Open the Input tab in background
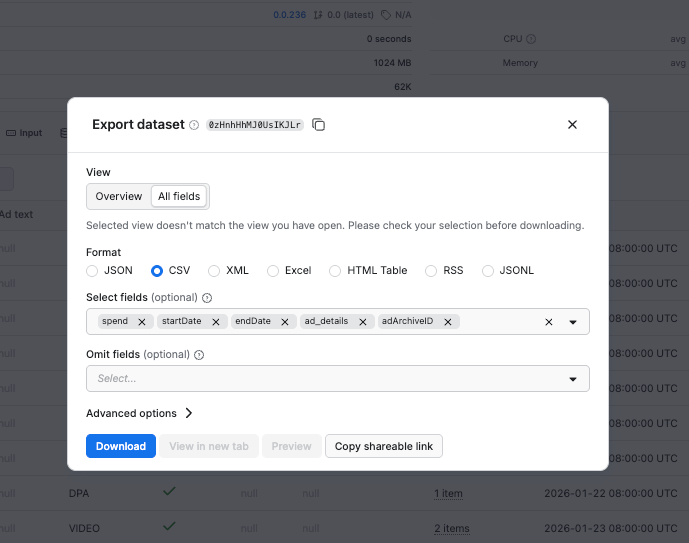This screenshot has width=689, height=543. [24, 133]
